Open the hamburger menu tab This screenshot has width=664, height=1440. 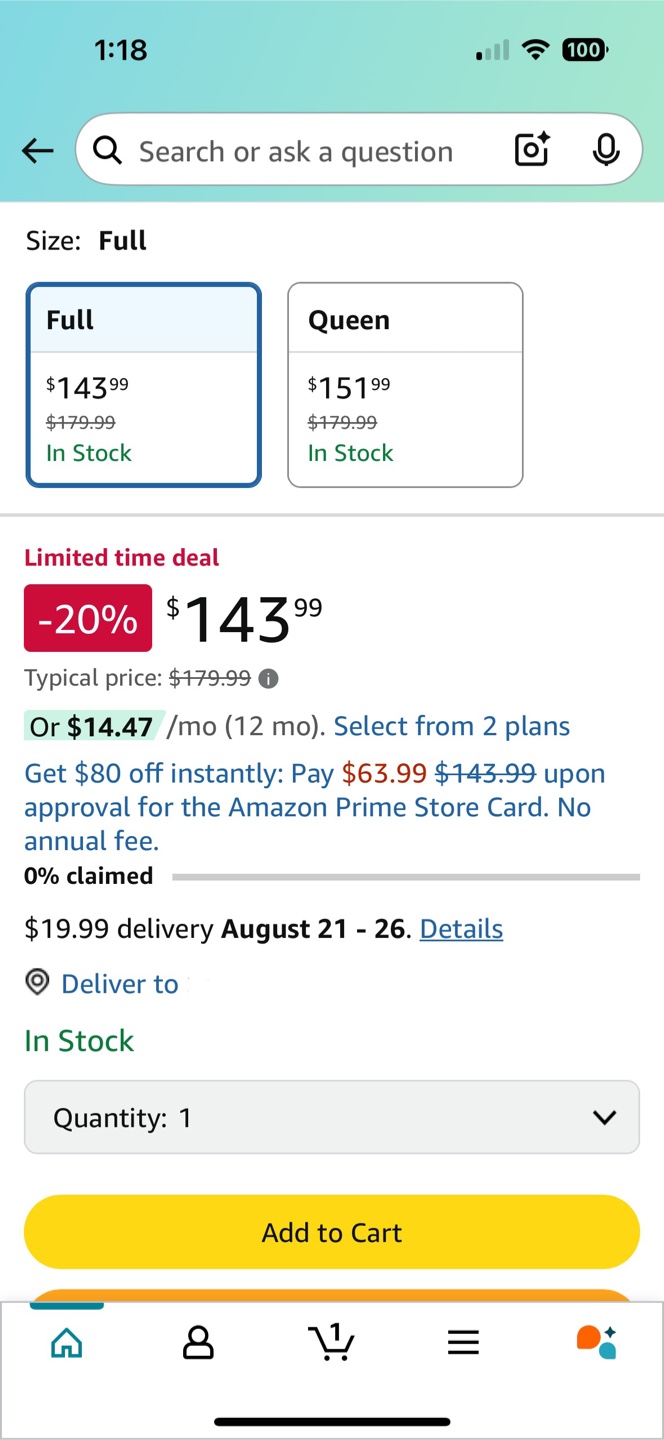463,1343
